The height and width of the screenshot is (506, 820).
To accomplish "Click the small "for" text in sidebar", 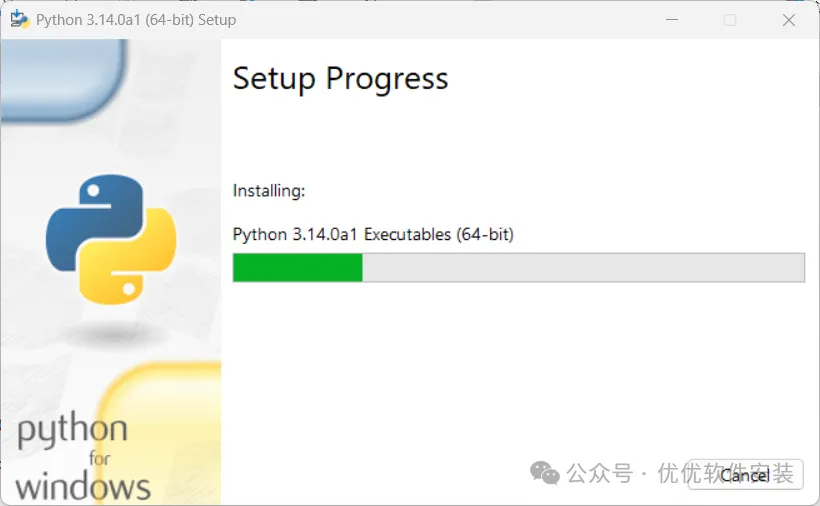I will coord(100,460).
